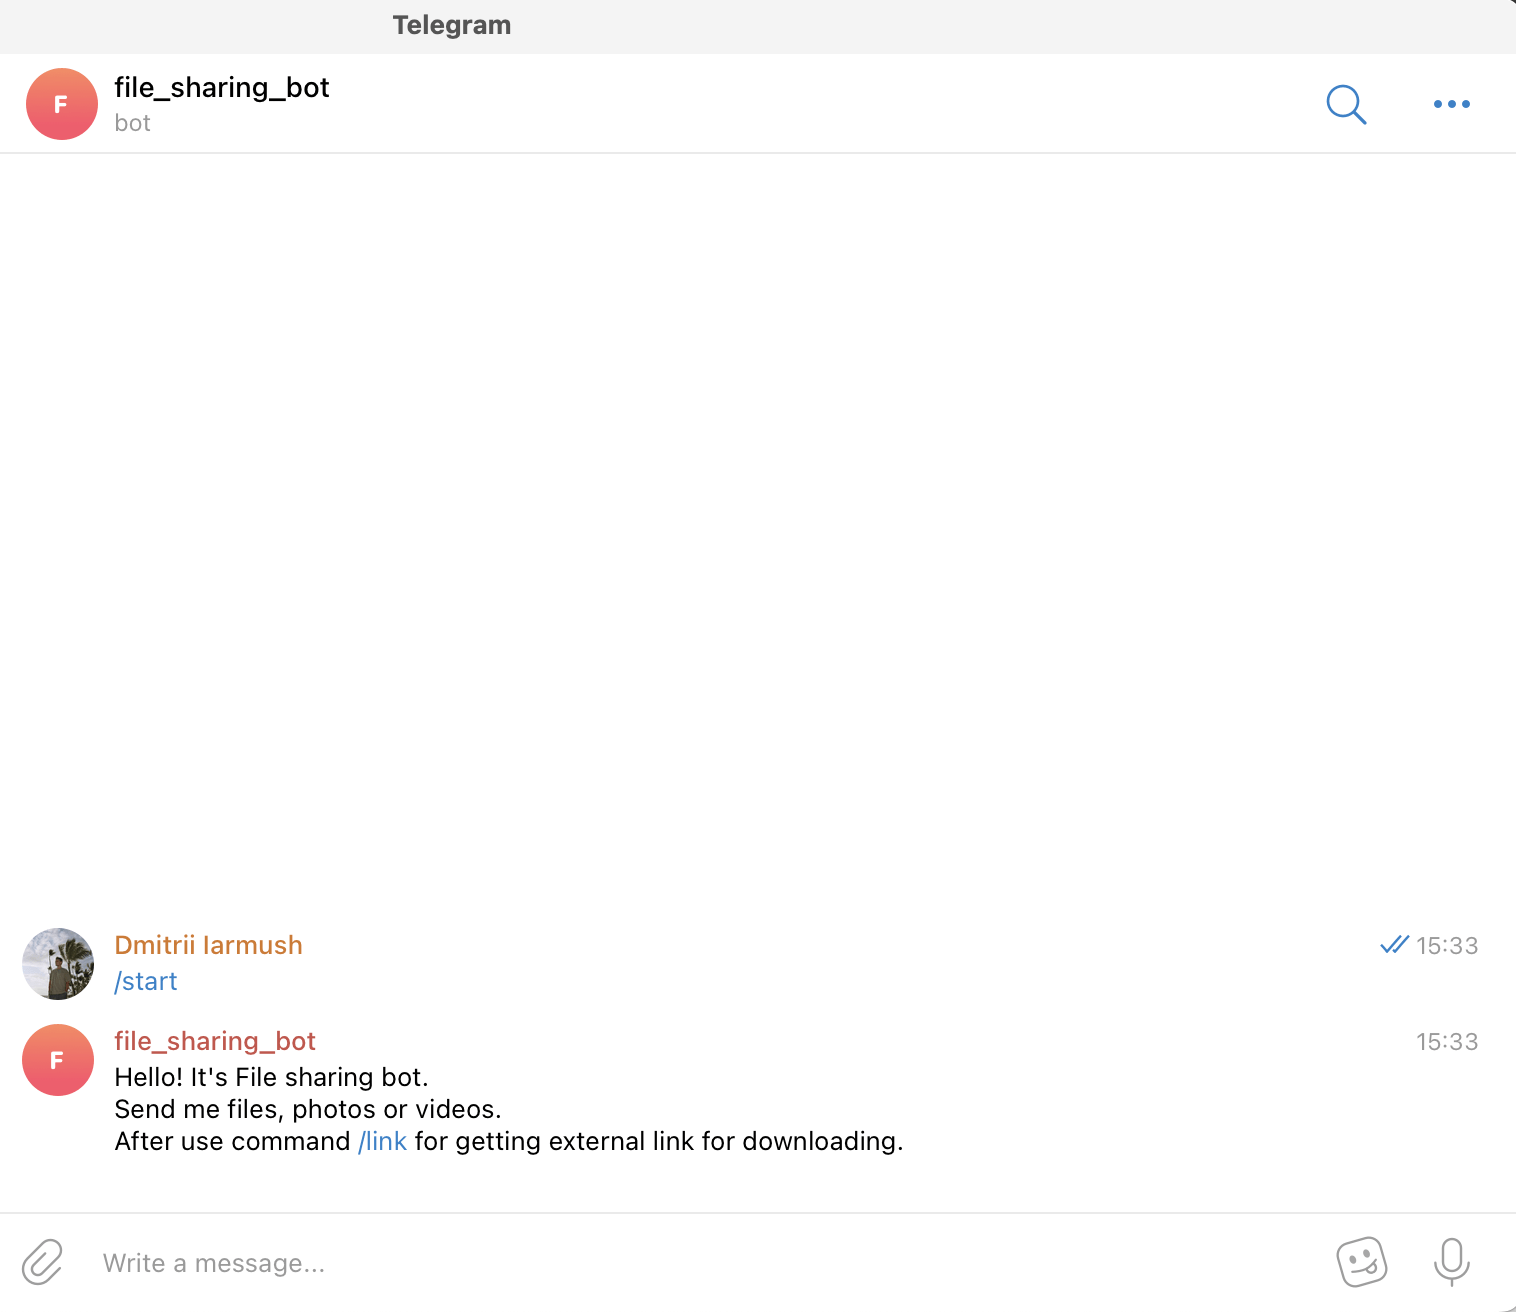Click the bot avatar next to greeting message
This screenshot has height=1312, width=1516.
(57, 1060)
